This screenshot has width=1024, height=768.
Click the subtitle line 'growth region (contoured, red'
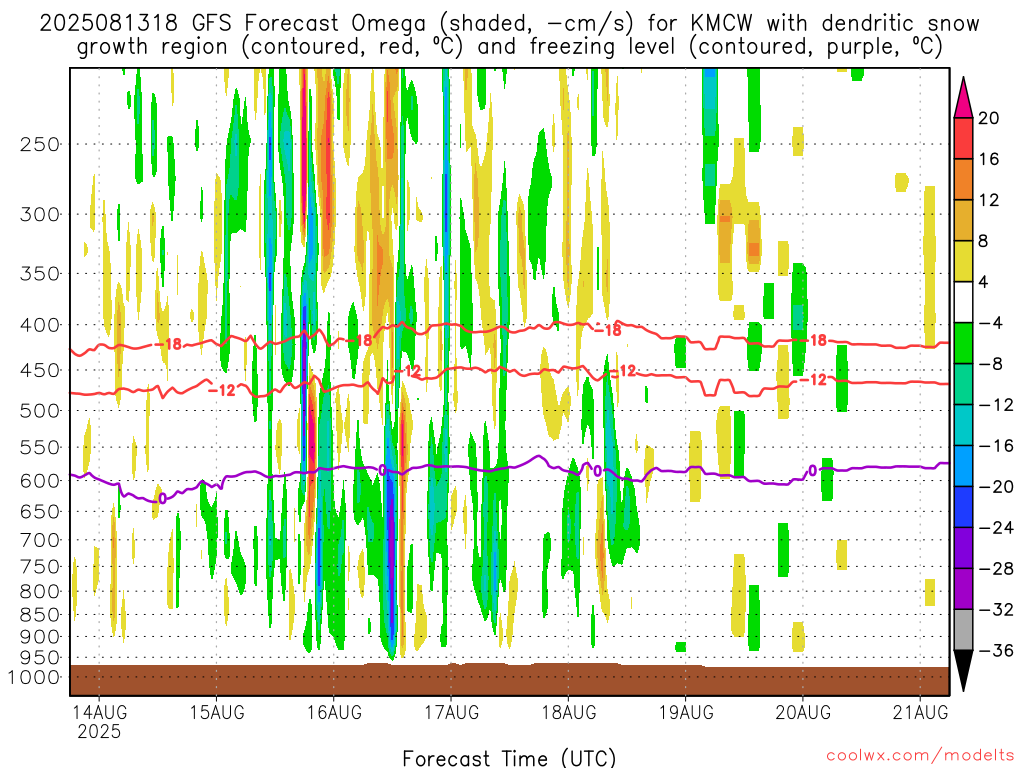click(509, 47)
